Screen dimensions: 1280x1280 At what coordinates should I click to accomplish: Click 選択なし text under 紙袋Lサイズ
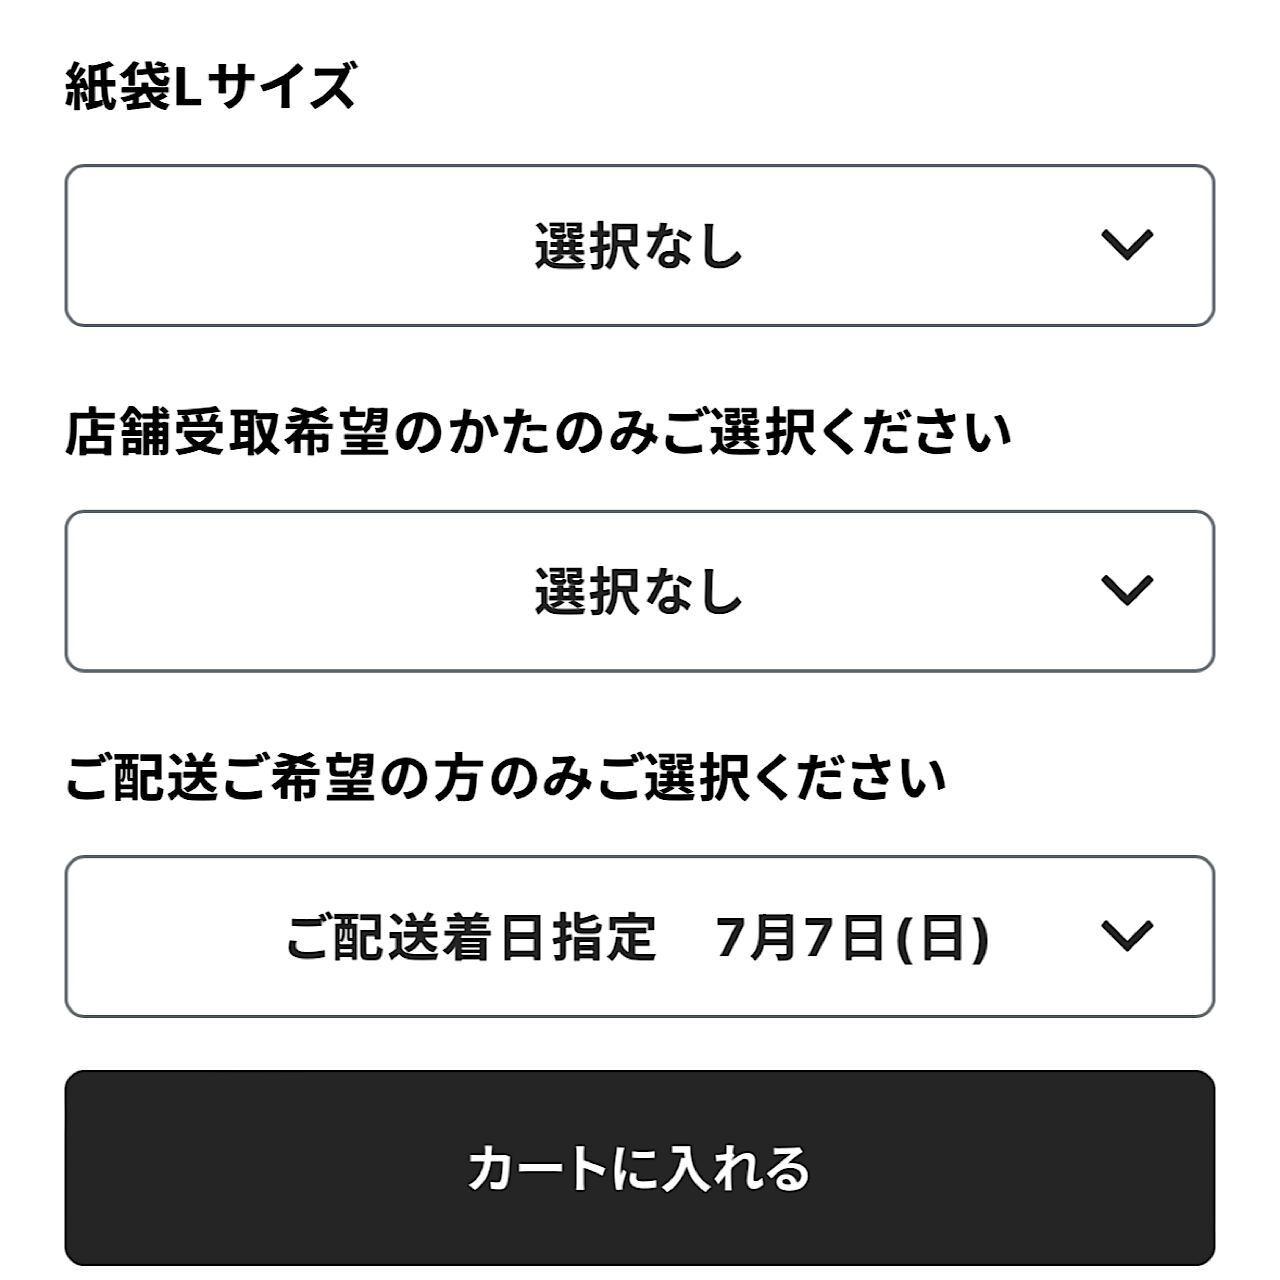point(638,246)
